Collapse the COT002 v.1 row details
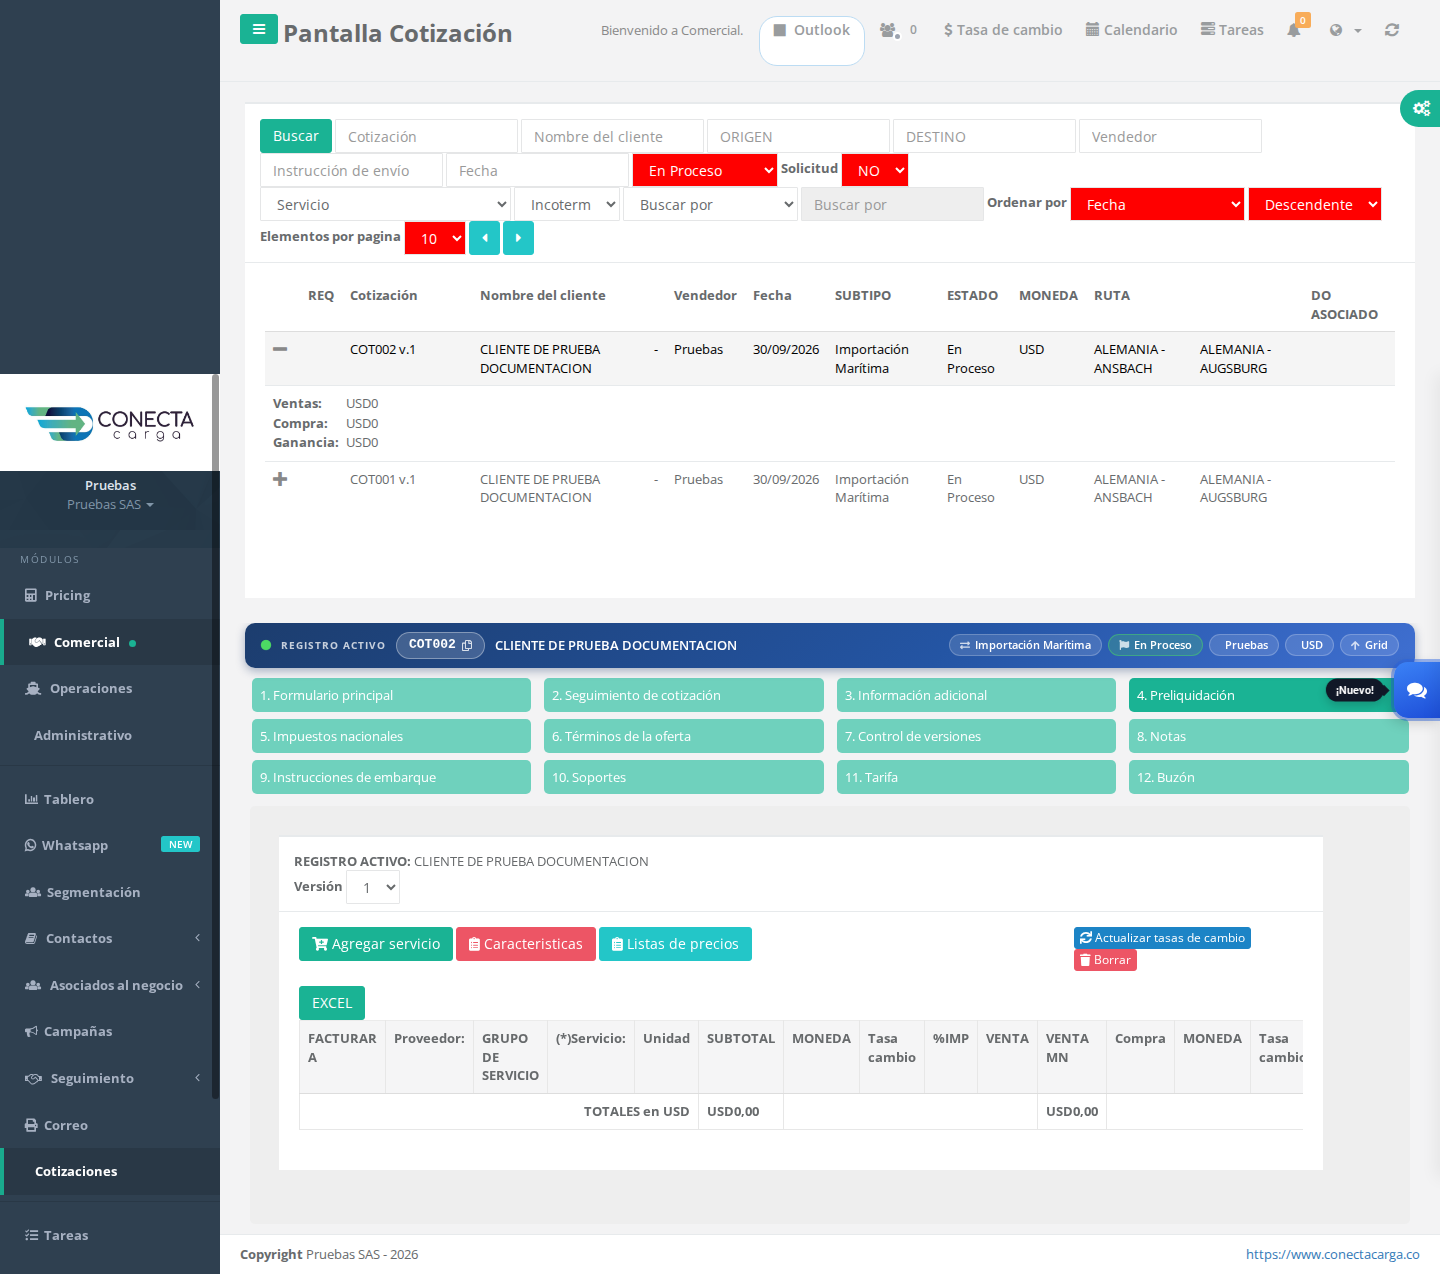Screen dimensions: 1440x1274 tap(280, 349)
